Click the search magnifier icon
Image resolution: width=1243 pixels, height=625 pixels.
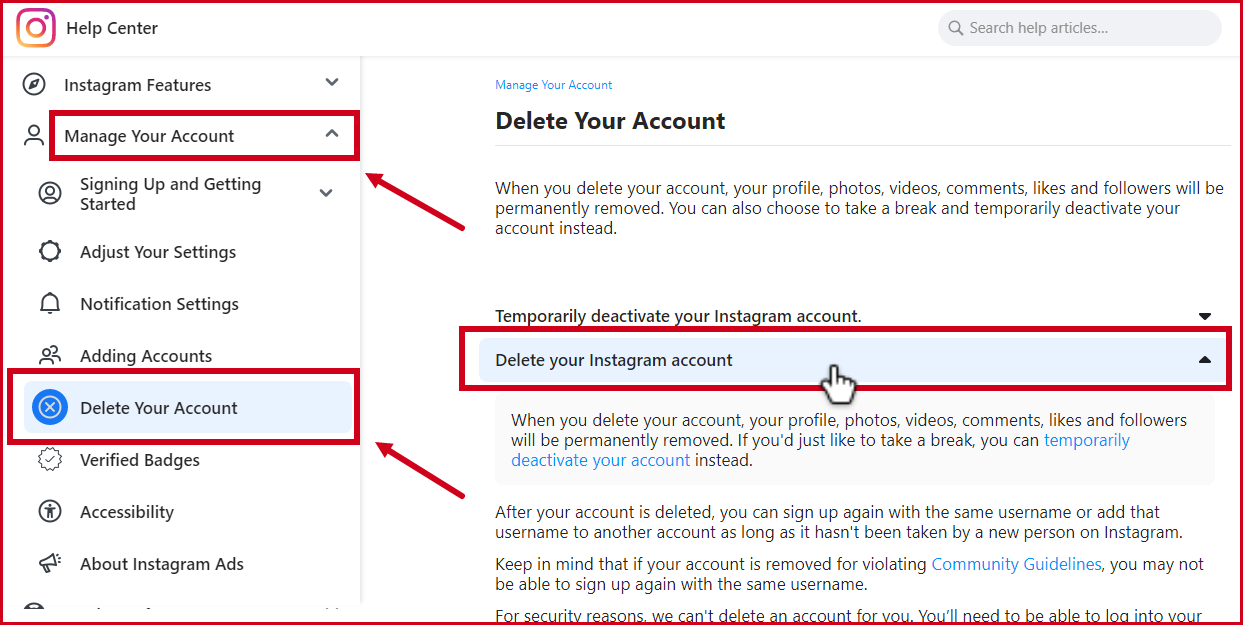click(x=956, y=28)
